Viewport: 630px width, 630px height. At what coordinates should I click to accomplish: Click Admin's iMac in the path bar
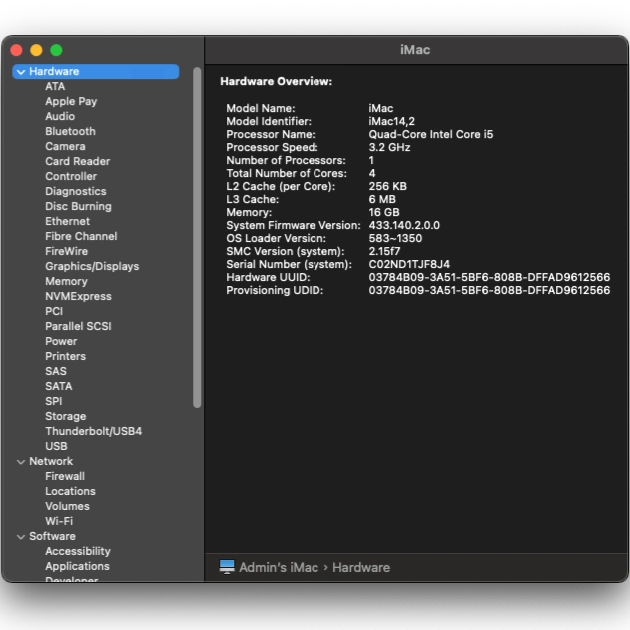pos(278,567)
